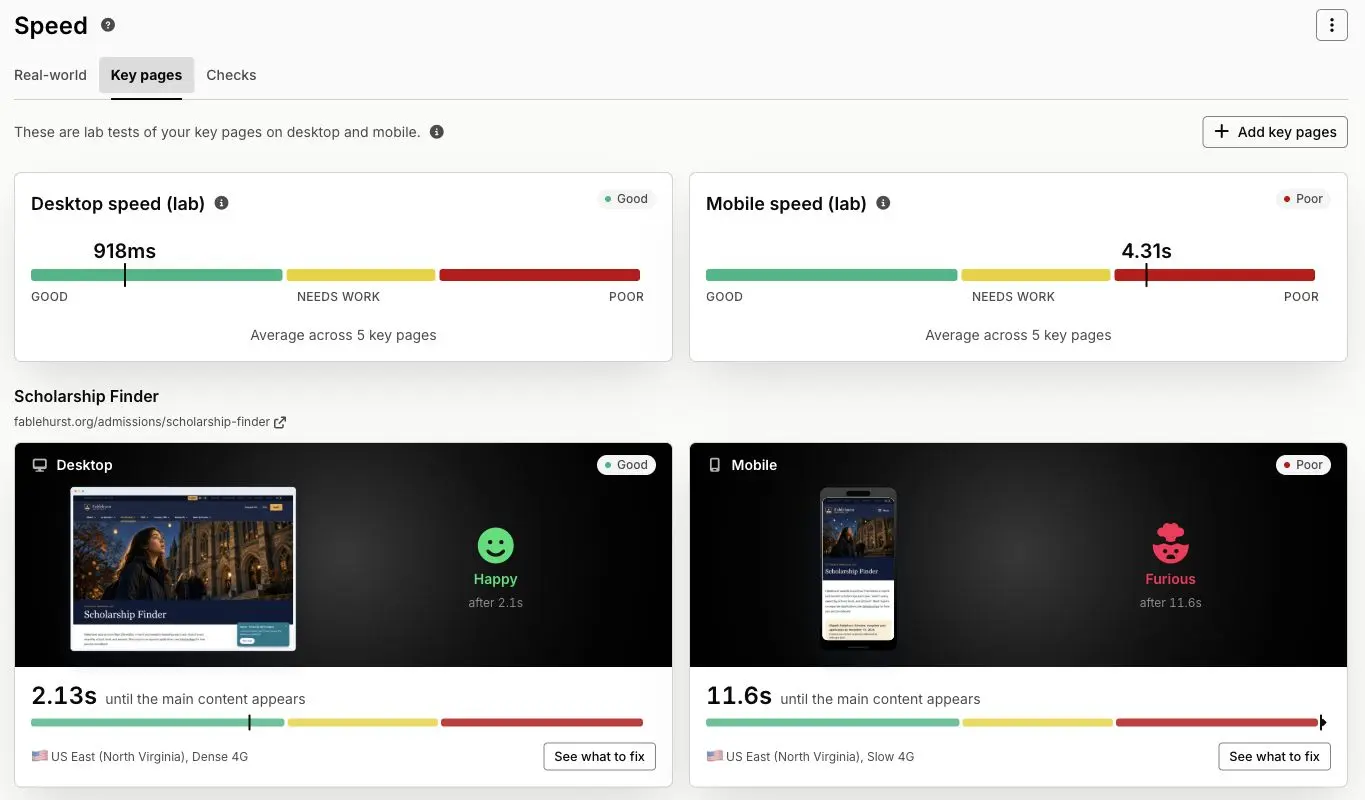Screen dimensions: 1365x800
Task: Click 'after 11.6s' text under Furious
Action: pos(1170,603)
